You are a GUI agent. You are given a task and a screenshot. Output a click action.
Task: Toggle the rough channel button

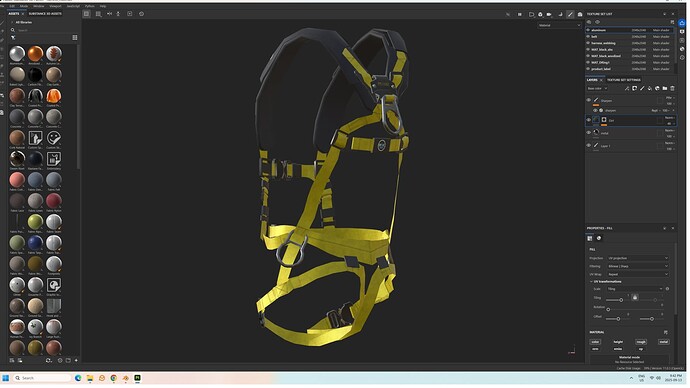click(641, 342)
